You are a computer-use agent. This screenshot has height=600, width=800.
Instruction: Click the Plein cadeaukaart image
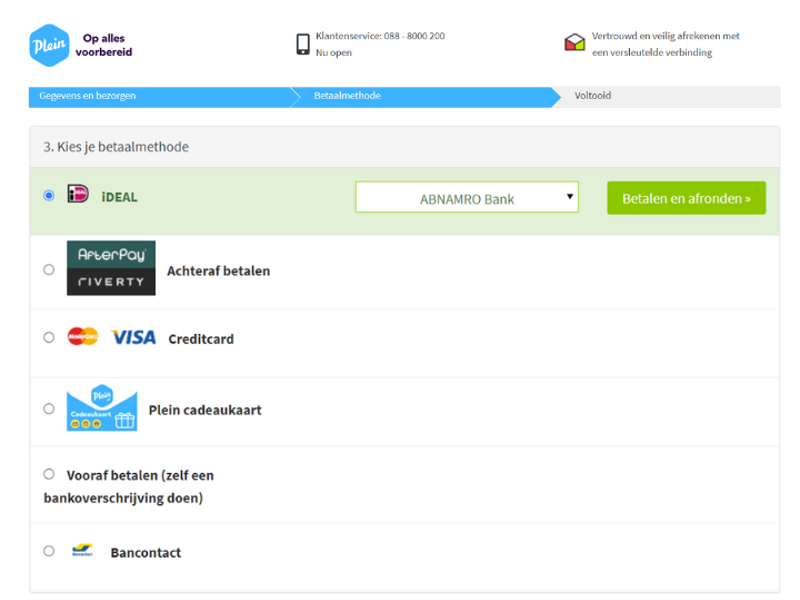coord(101,409)
